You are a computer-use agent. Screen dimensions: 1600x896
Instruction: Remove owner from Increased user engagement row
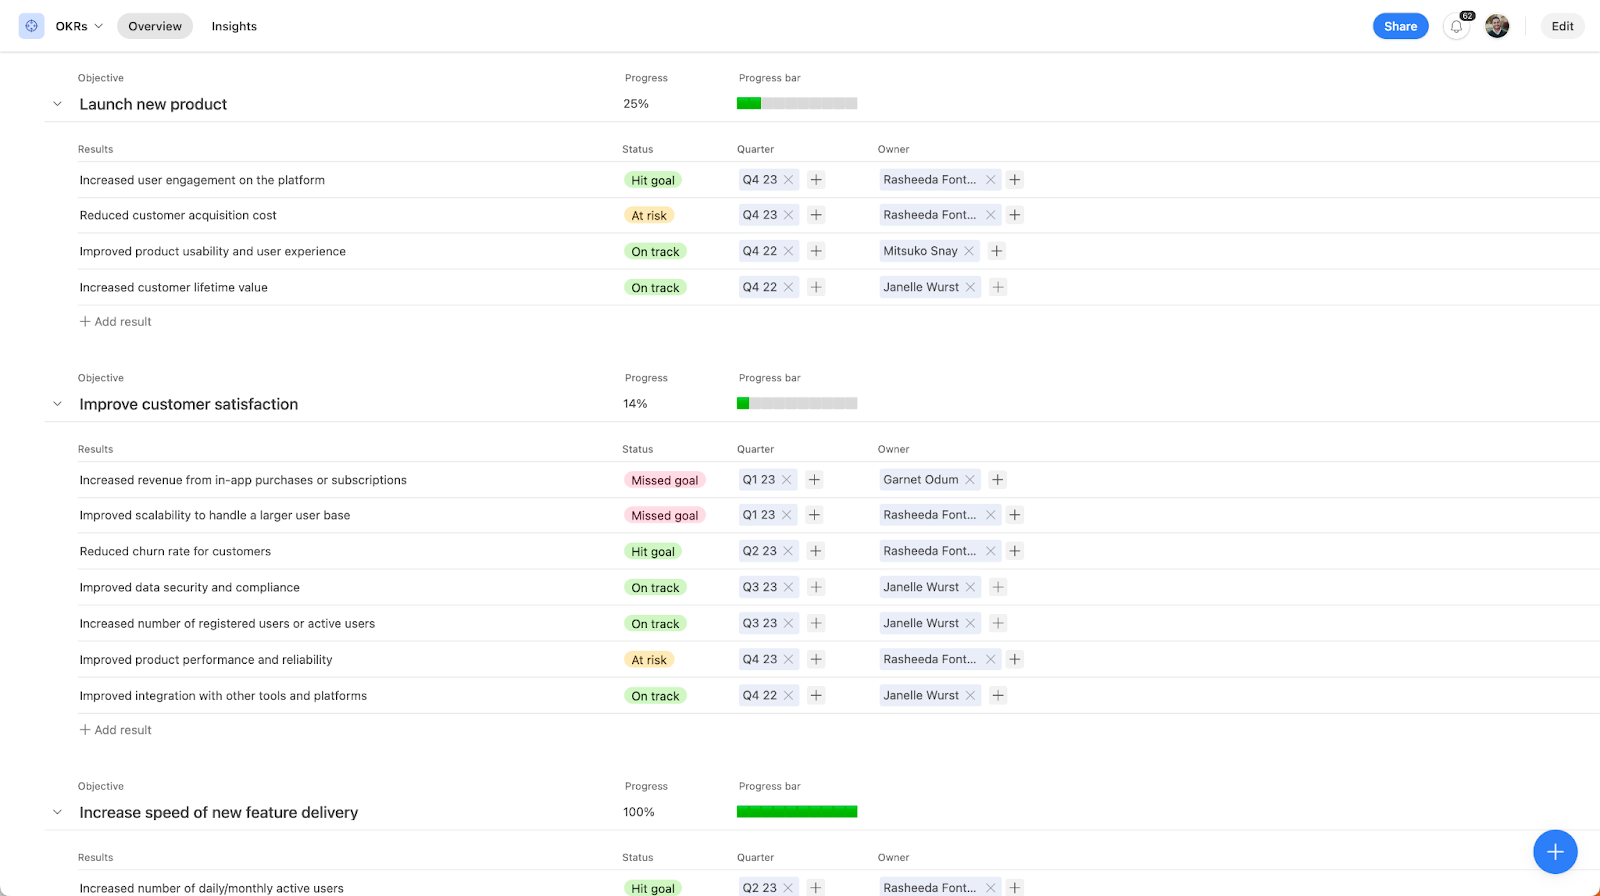(991, 180)
